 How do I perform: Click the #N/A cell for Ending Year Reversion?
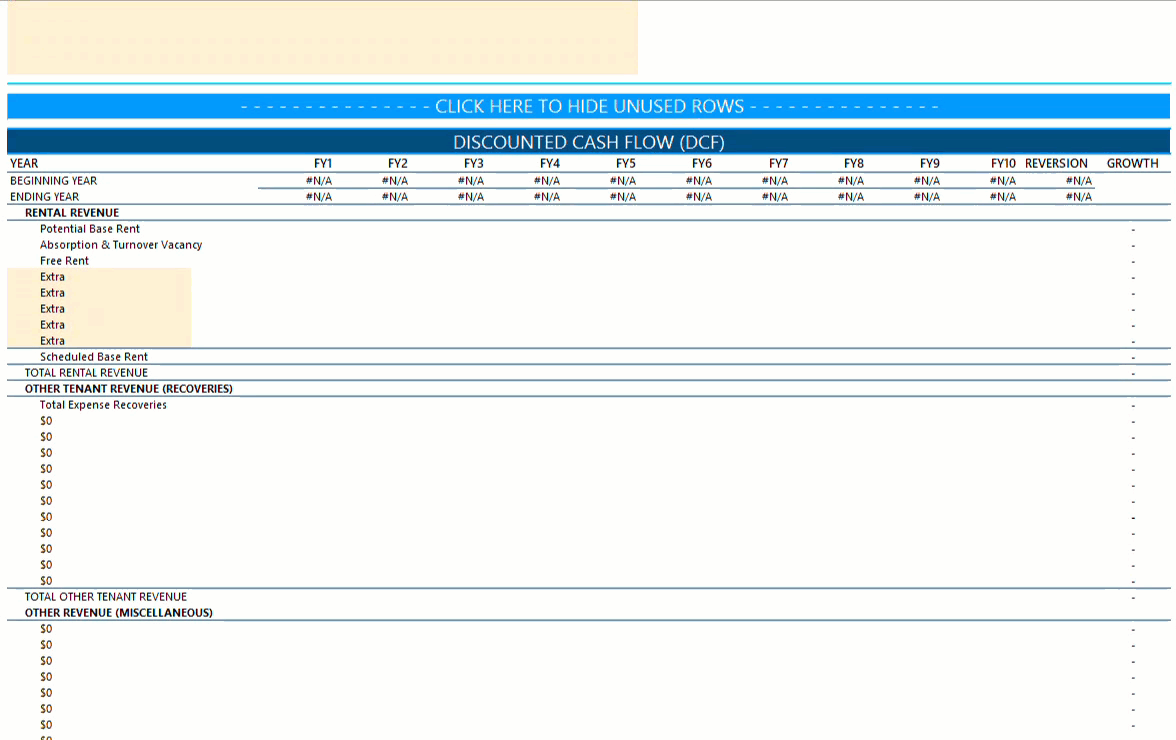pyautogui.click(x=1078, y=196)
